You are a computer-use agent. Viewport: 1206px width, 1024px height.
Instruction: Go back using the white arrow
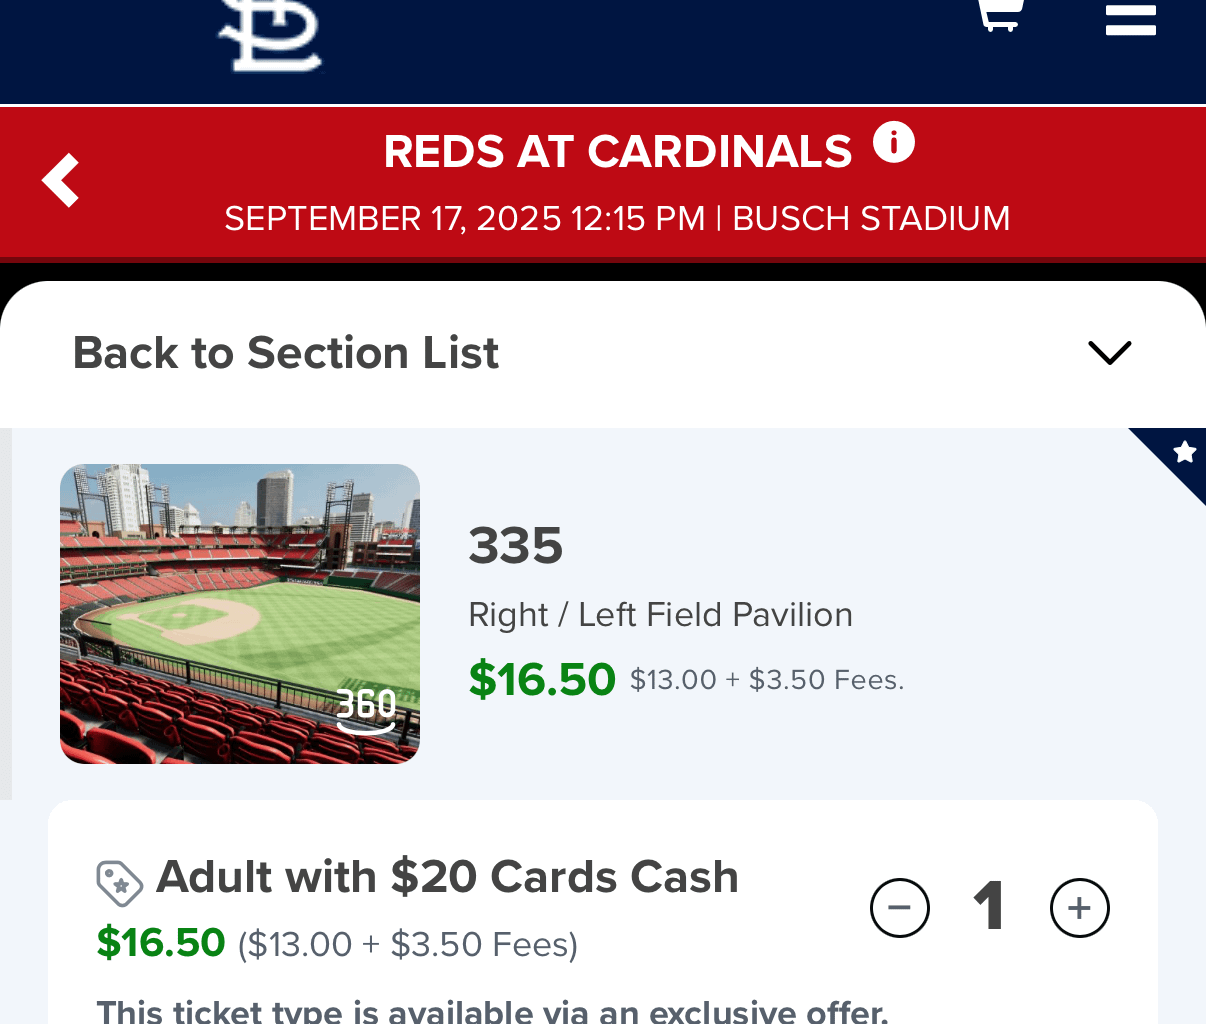(59, 180)
